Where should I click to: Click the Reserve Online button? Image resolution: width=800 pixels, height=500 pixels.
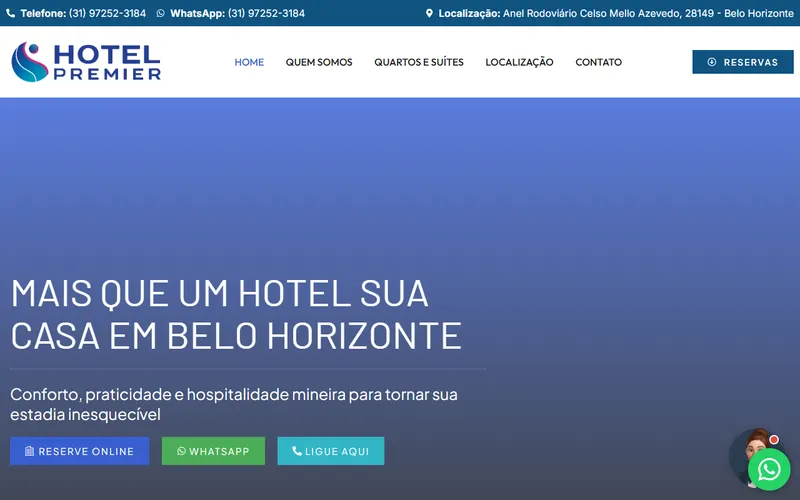[80, 451]
